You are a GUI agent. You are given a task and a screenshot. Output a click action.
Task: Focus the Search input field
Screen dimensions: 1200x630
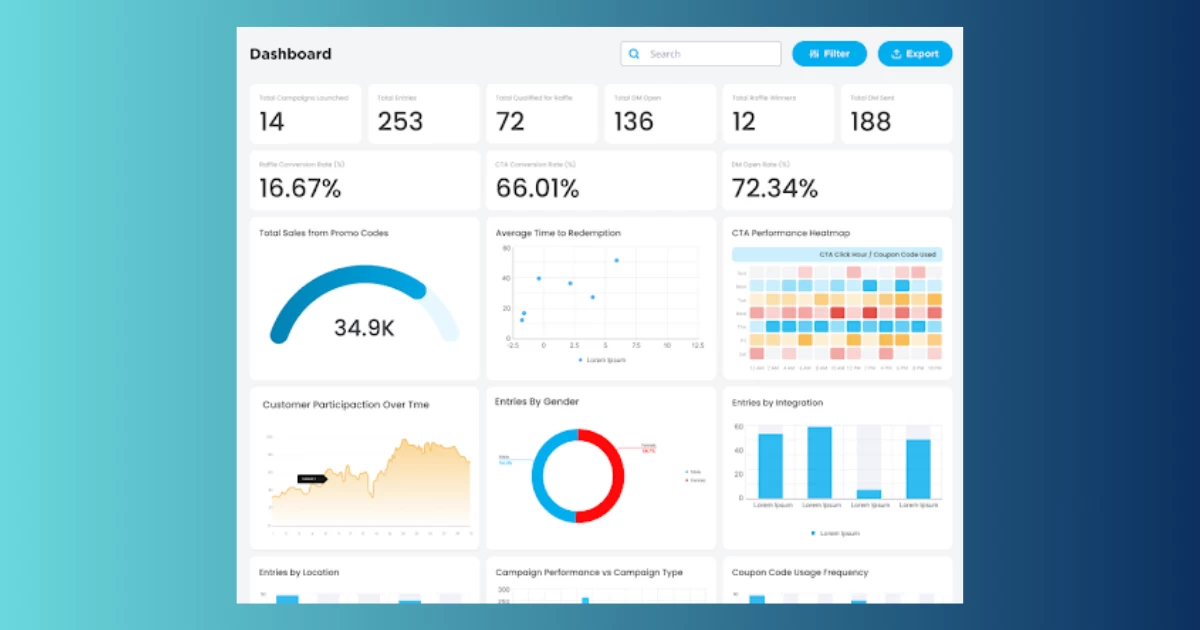click(x=710, y=54)
